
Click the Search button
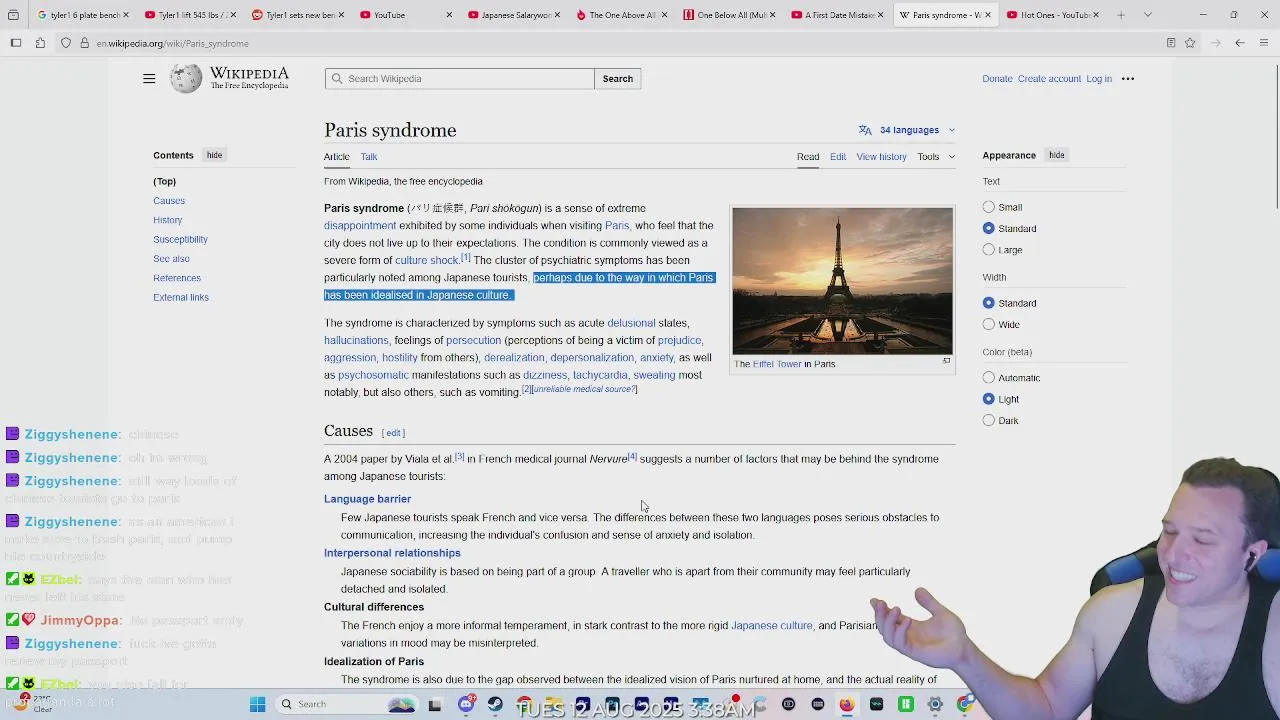tap(618, 79)
